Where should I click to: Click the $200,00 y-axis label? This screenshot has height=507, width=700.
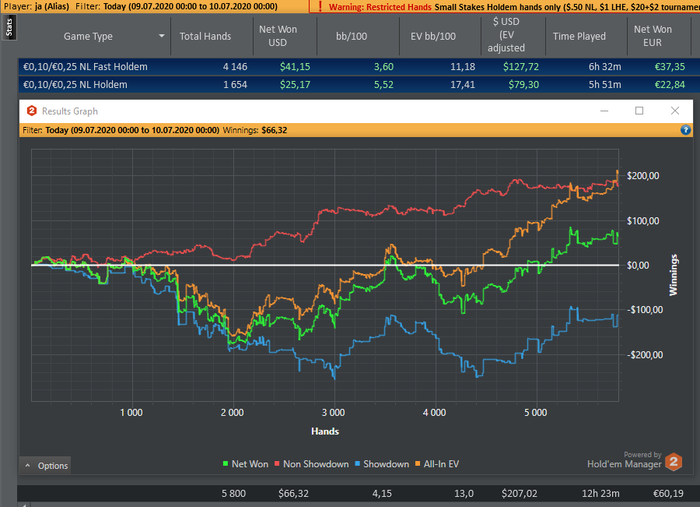[643, 176]
